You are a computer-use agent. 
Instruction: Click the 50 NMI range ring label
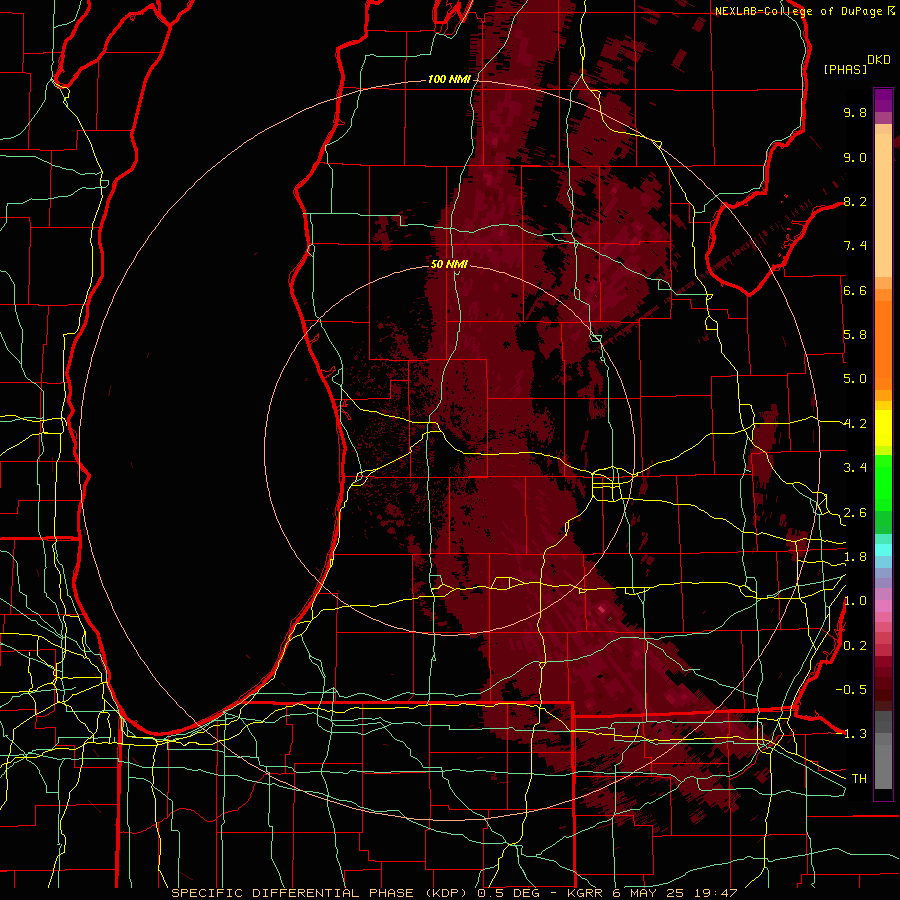point(449,264)
